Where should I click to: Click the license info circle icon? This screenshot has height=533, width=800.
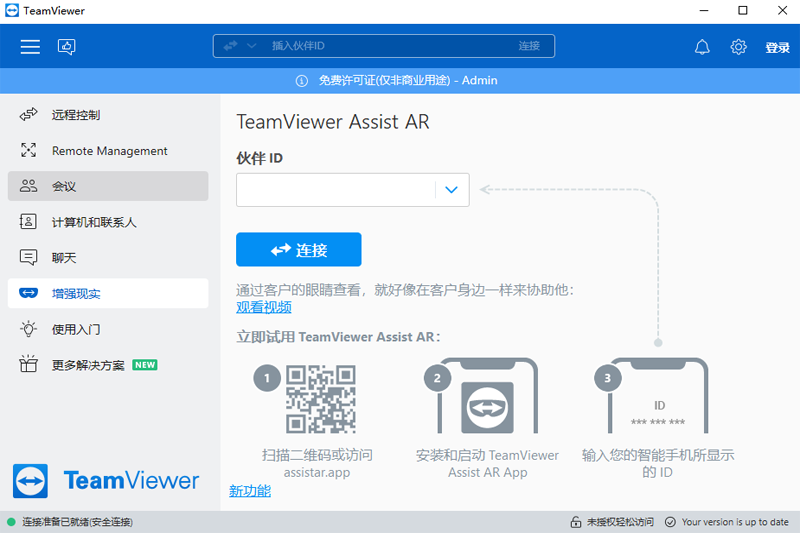[x=302, y=81]
